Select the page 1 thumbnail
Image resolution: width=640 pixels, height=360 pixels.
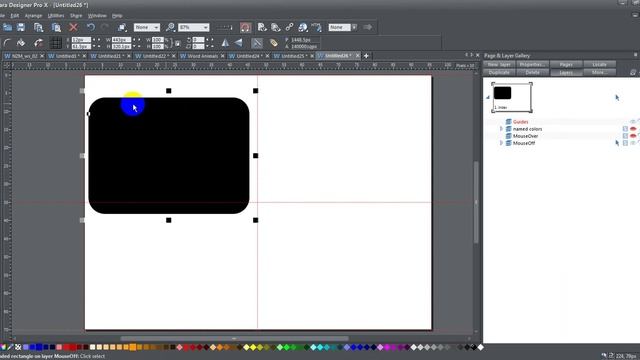coord(512,98)
